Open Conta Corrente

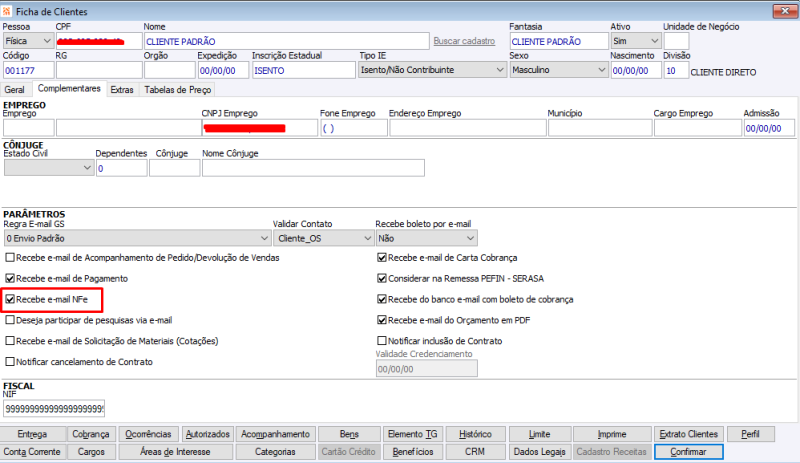tap(33, 452)
